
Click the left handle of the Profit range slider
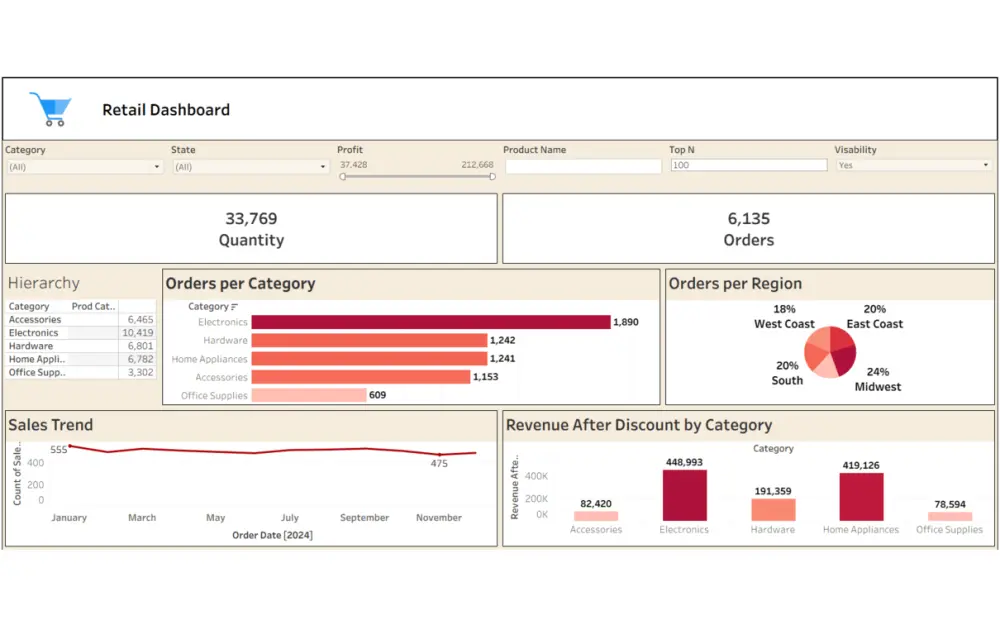344,175
